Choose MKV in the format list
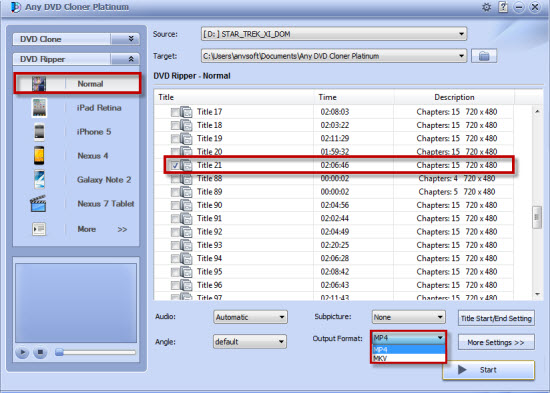Screen dimensions: 550x393 tap(408, 358)
